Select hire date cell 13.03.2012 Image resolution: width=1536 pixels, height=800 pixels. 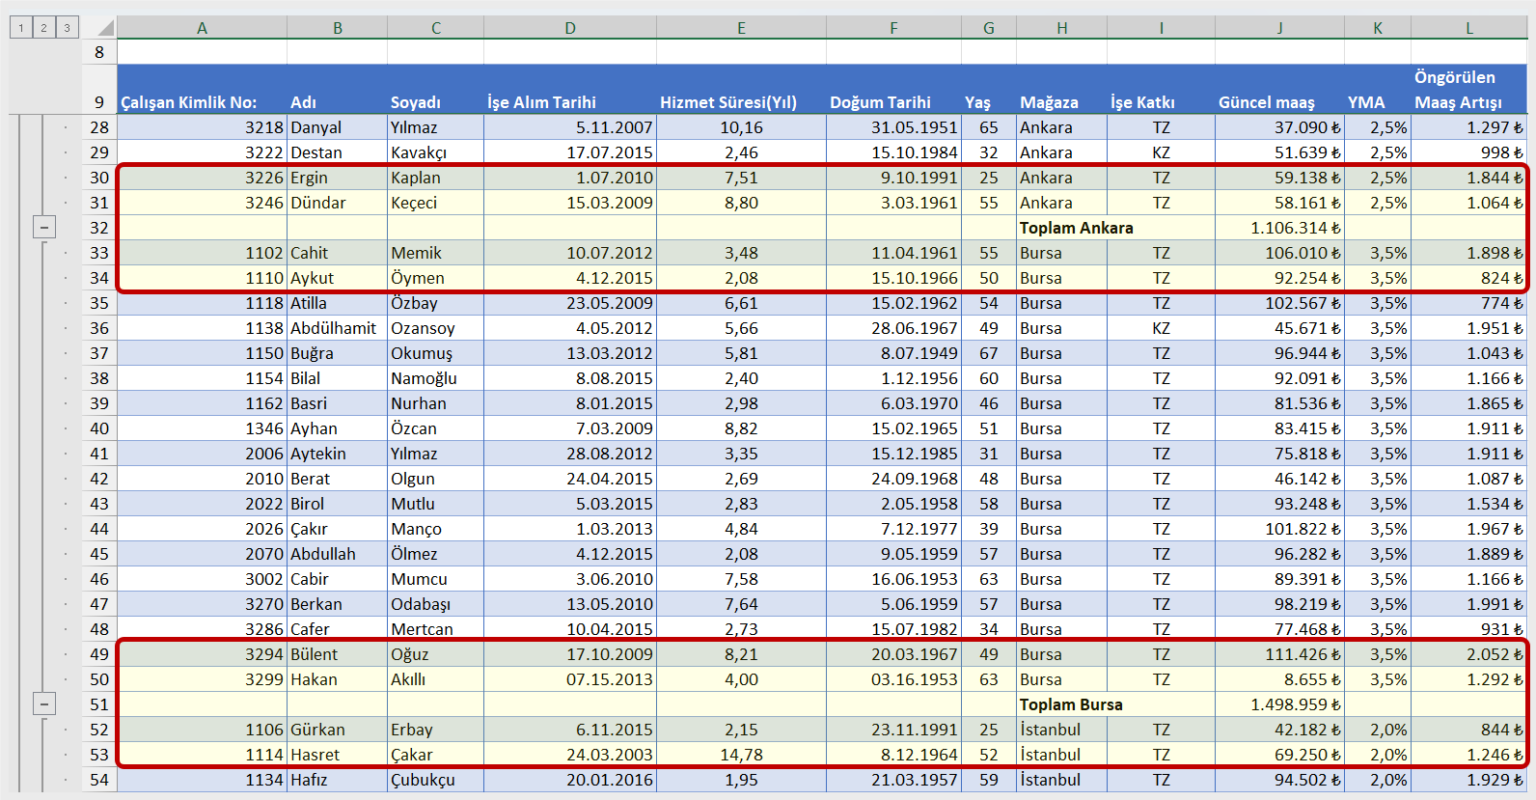(570, 353)
